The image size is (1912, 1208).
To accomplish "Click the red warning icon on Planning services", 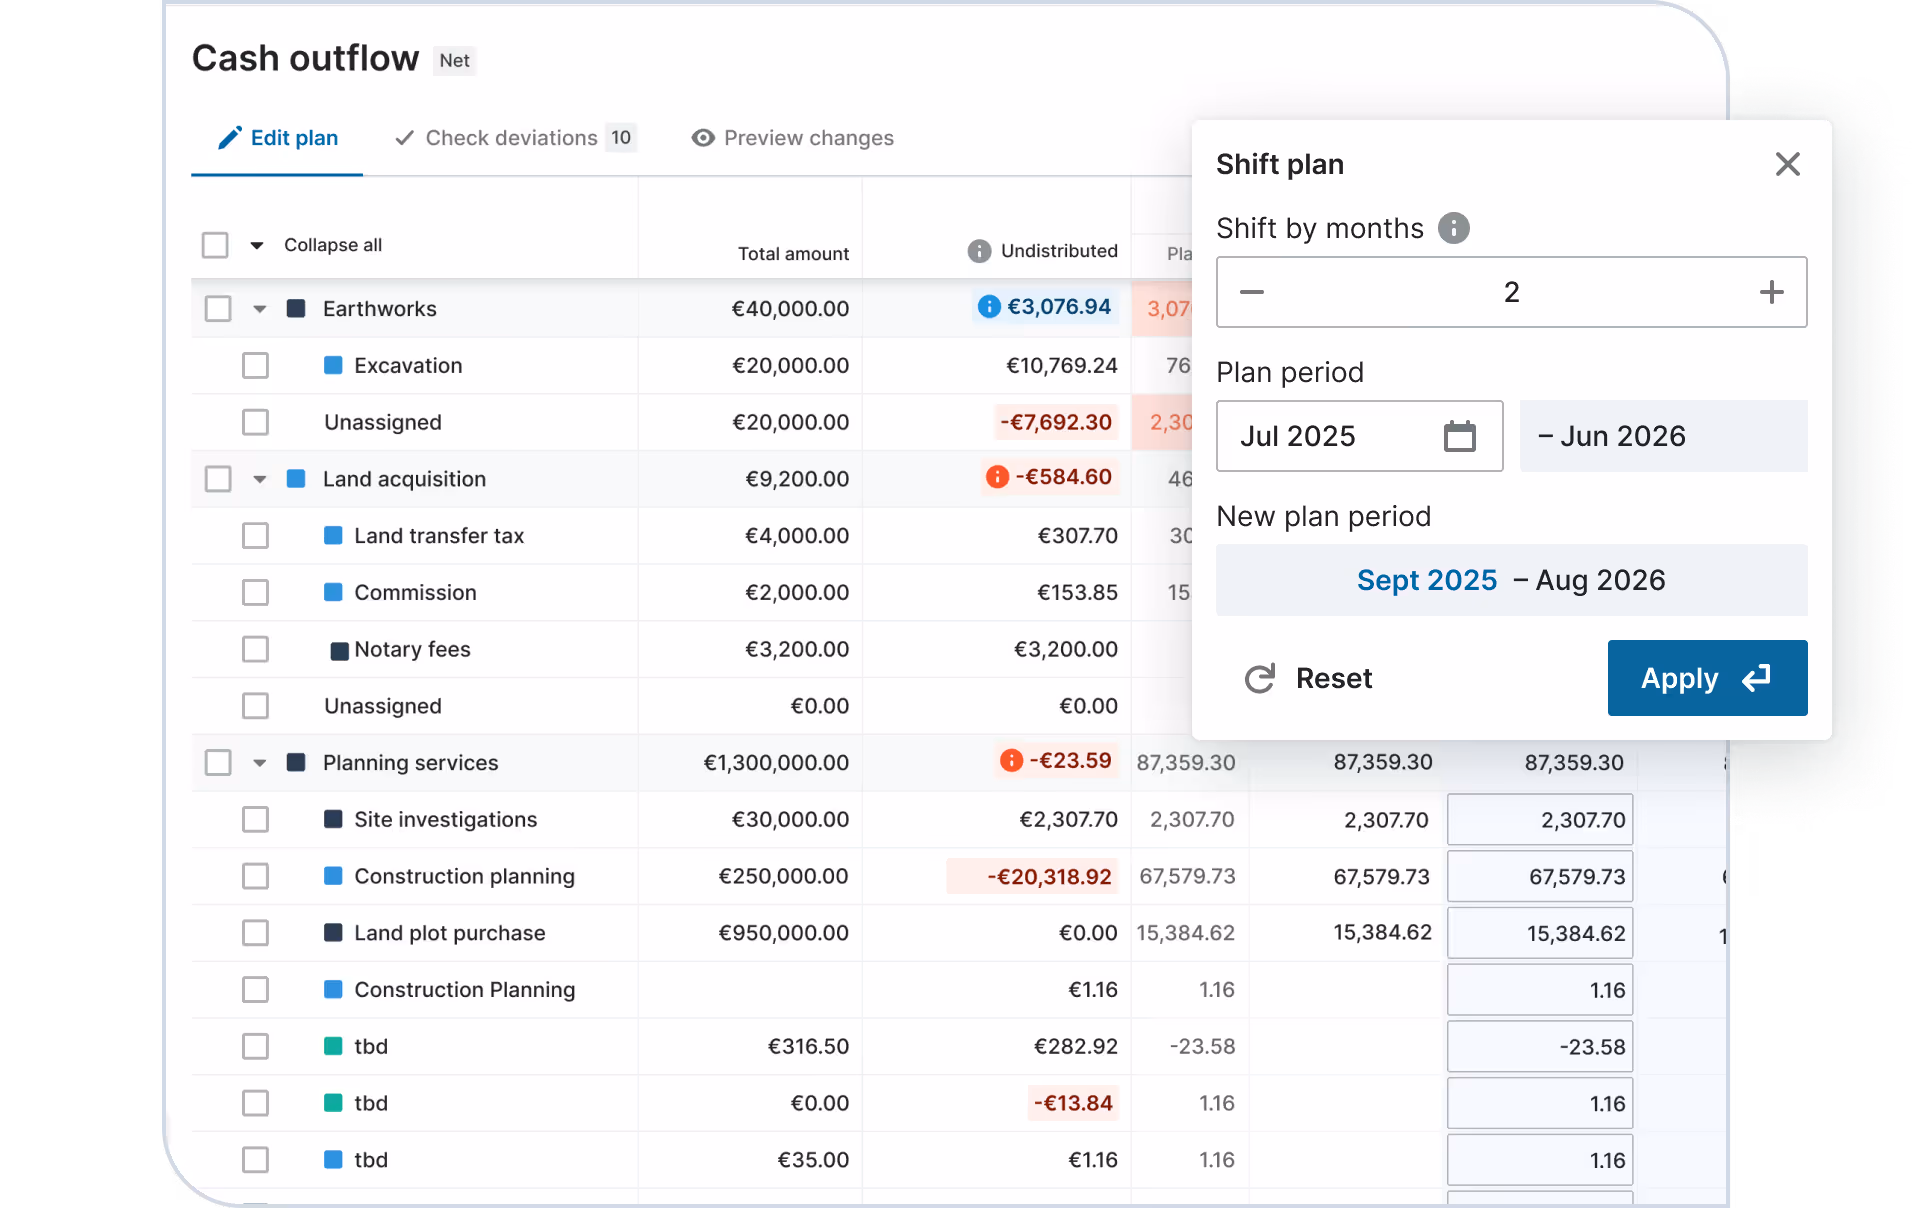I will coord(1011,761).
